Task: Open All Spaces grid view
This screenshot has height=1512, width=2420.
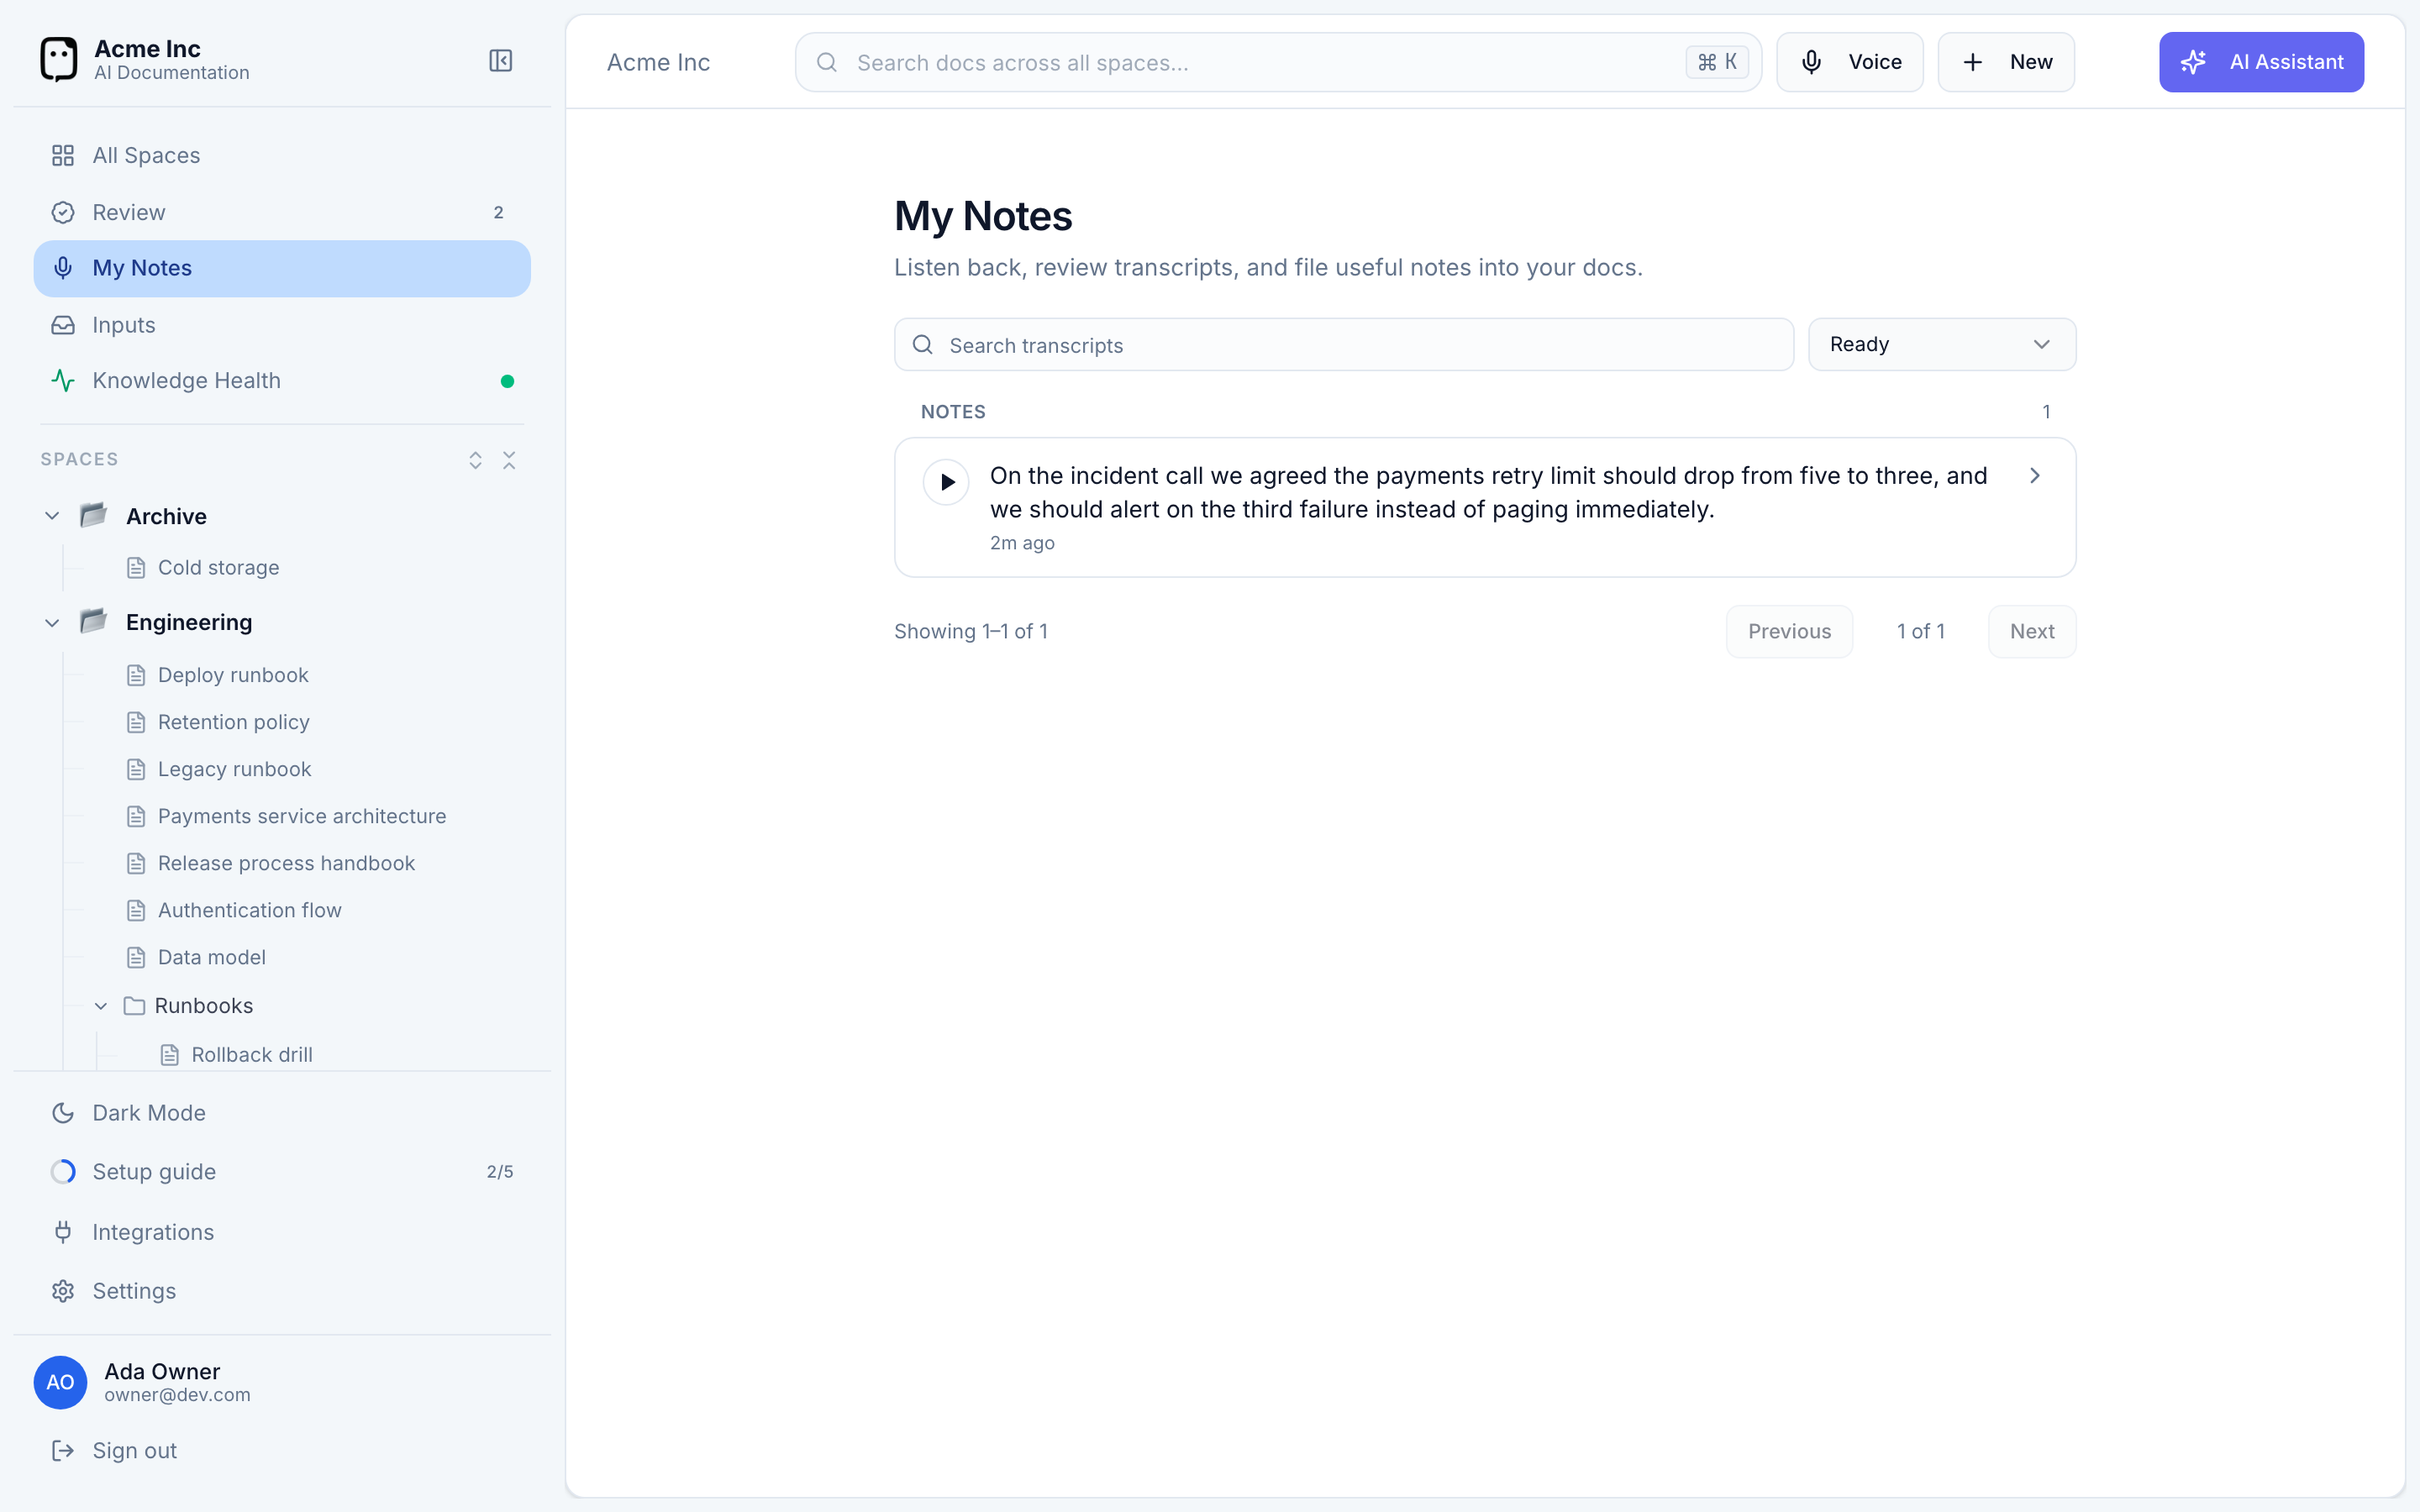Action: point(281,155)
